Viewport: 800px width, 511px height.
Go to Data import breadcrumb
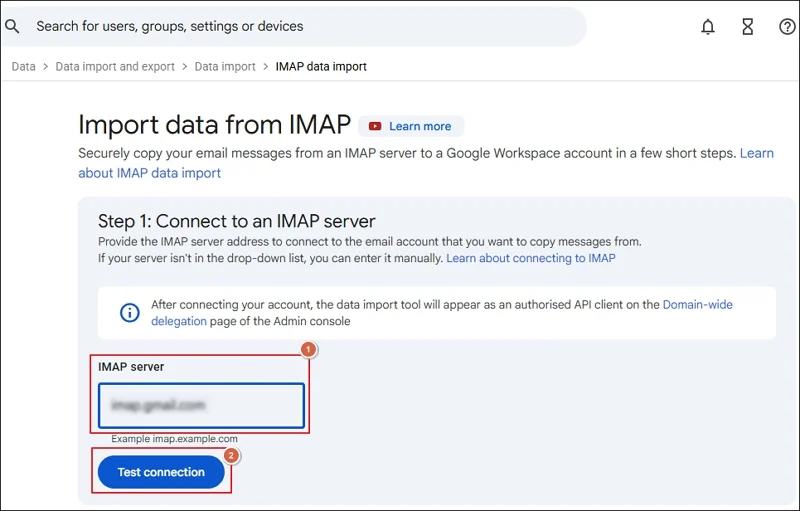(225, 67)
